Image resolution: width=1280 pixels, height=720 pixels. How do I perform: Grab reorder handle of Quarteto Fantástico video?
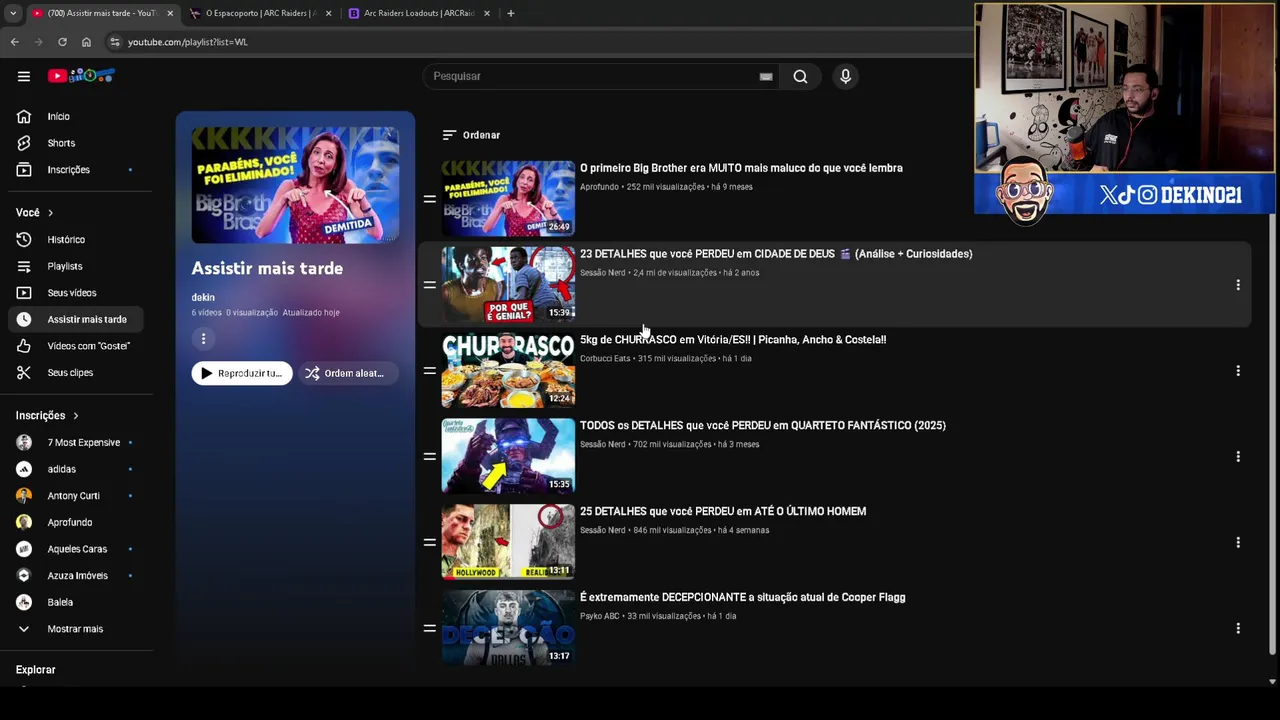(x=430, y=457)
